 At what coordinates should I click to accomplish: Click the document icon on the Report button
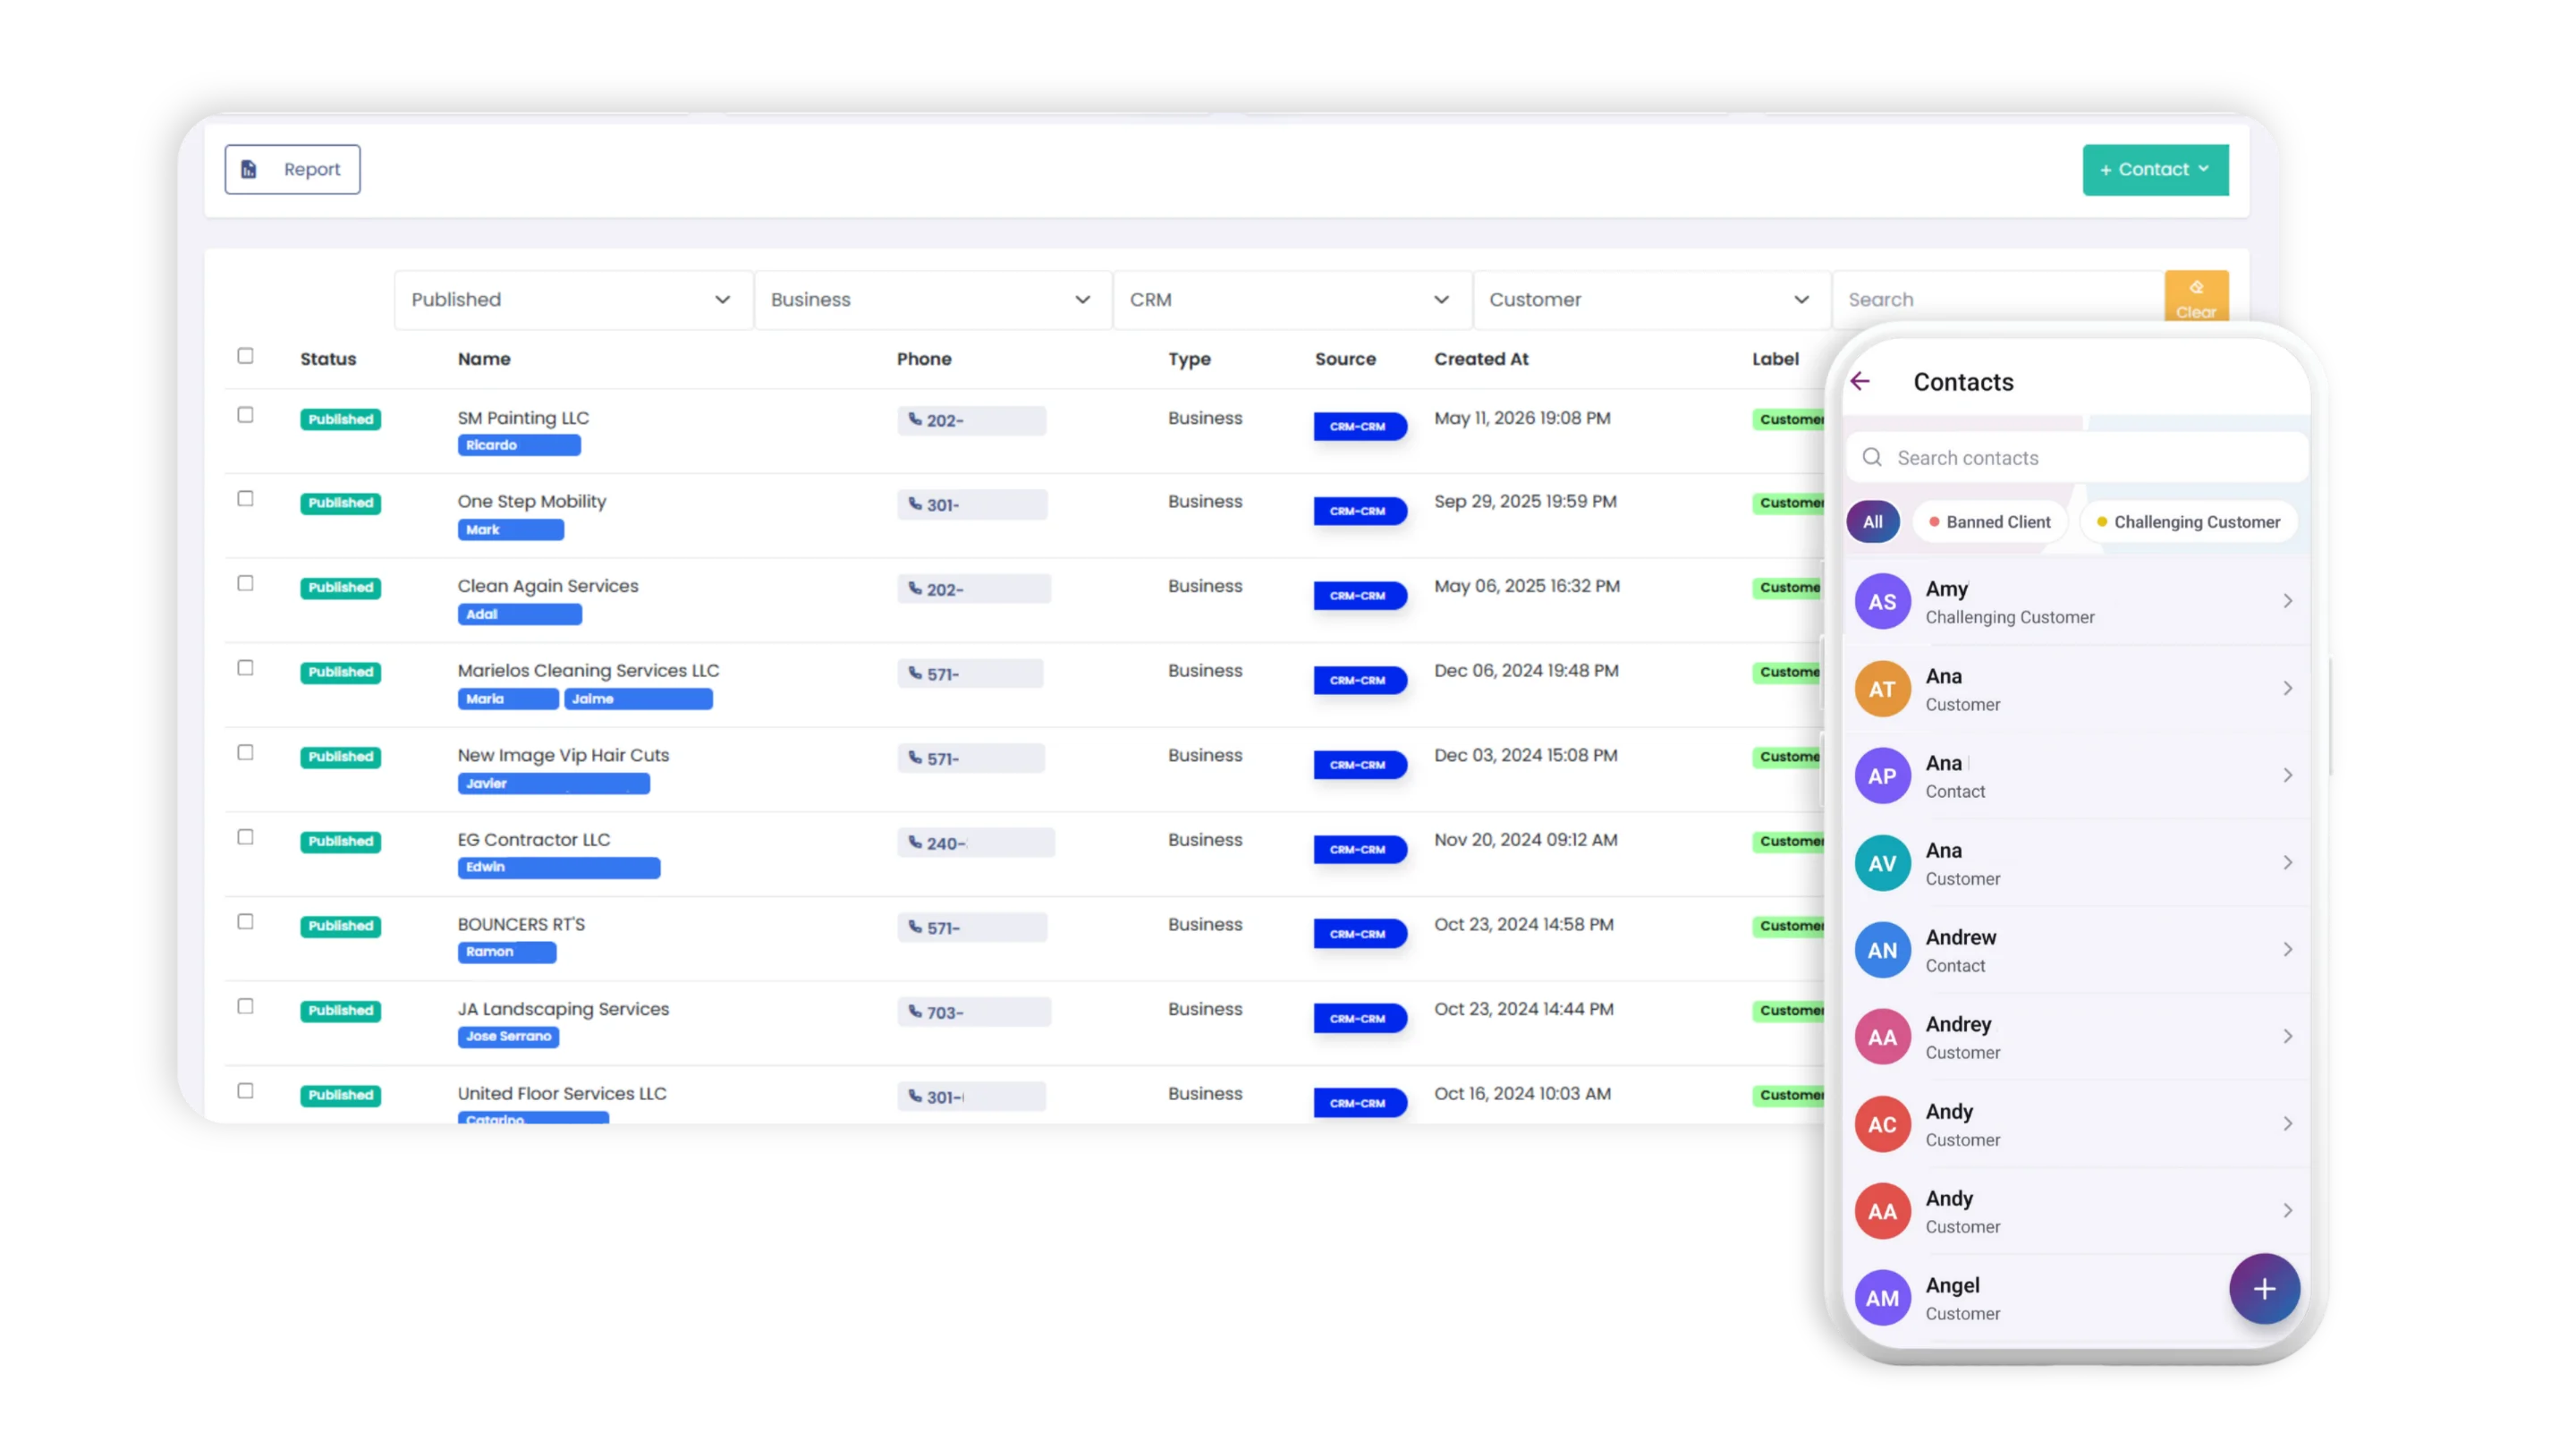point(249,169)
